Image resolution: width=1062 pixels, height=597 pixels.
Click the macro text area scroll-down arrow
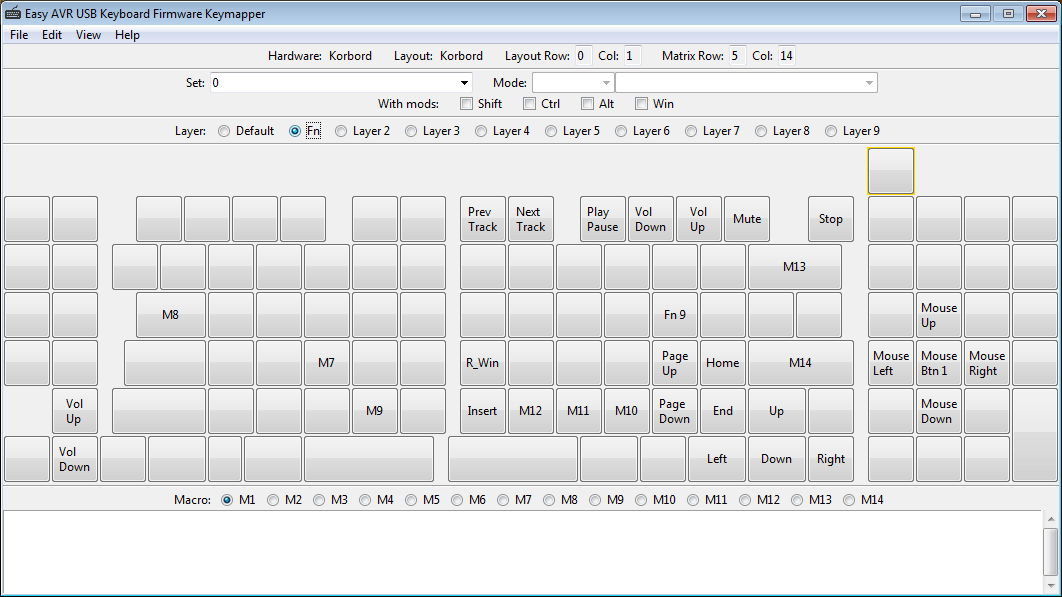pos(1051,586)
